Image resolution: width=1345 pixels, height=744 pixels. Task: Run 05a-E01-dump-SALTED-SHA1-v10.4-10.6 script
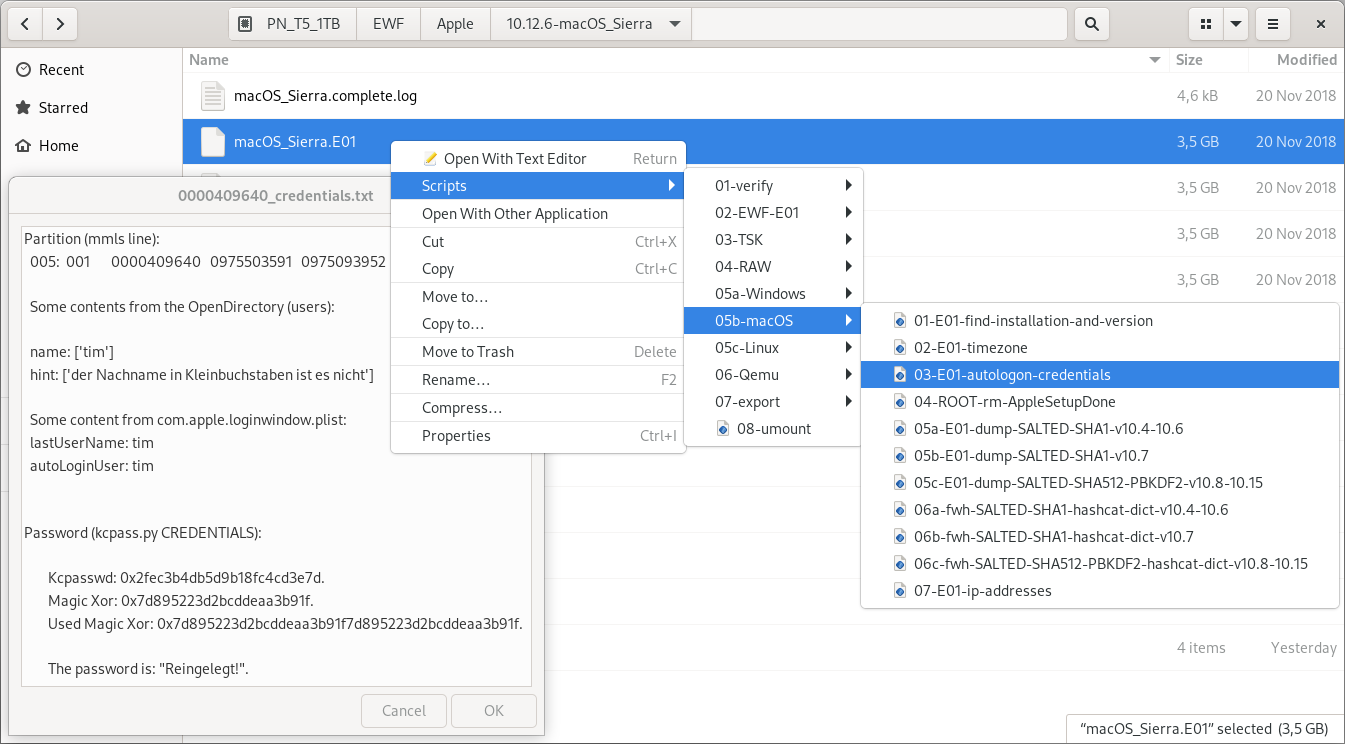pos(1099,429)
